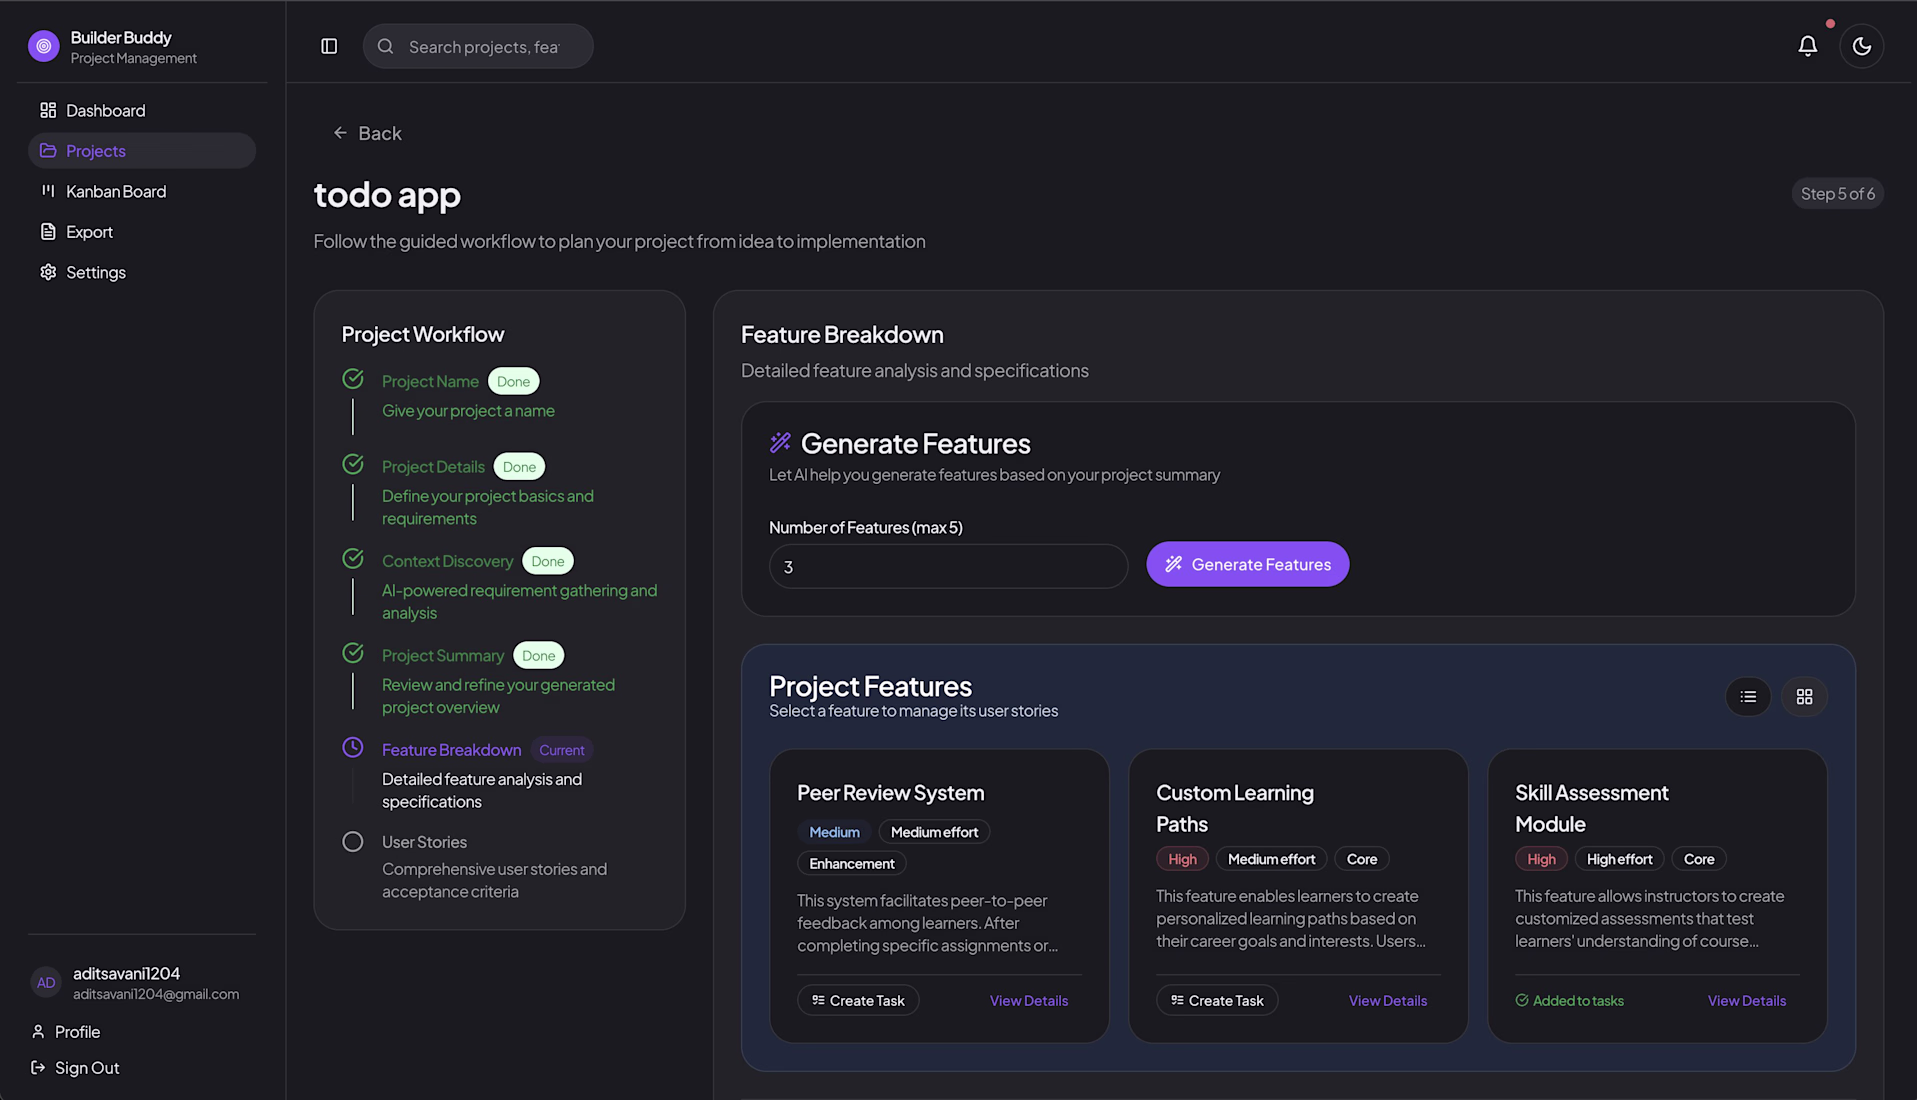Open the notifications bell

pos(1807,46)
